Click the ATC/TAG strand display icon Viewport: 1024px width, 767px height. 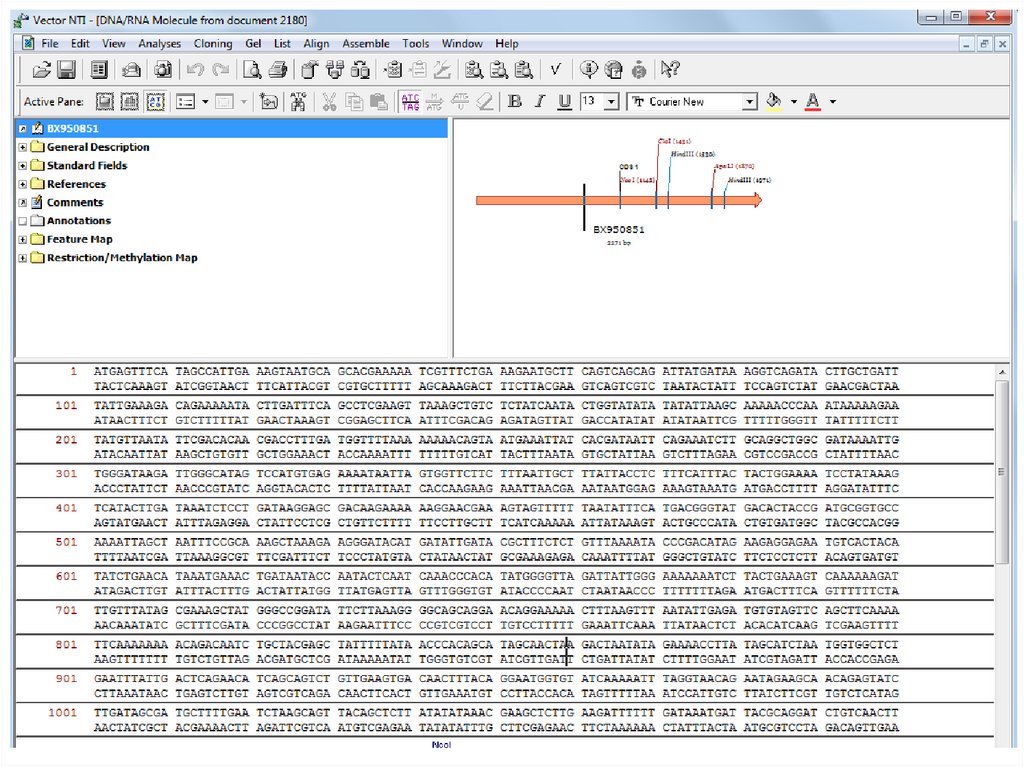(x=410, y=102)
